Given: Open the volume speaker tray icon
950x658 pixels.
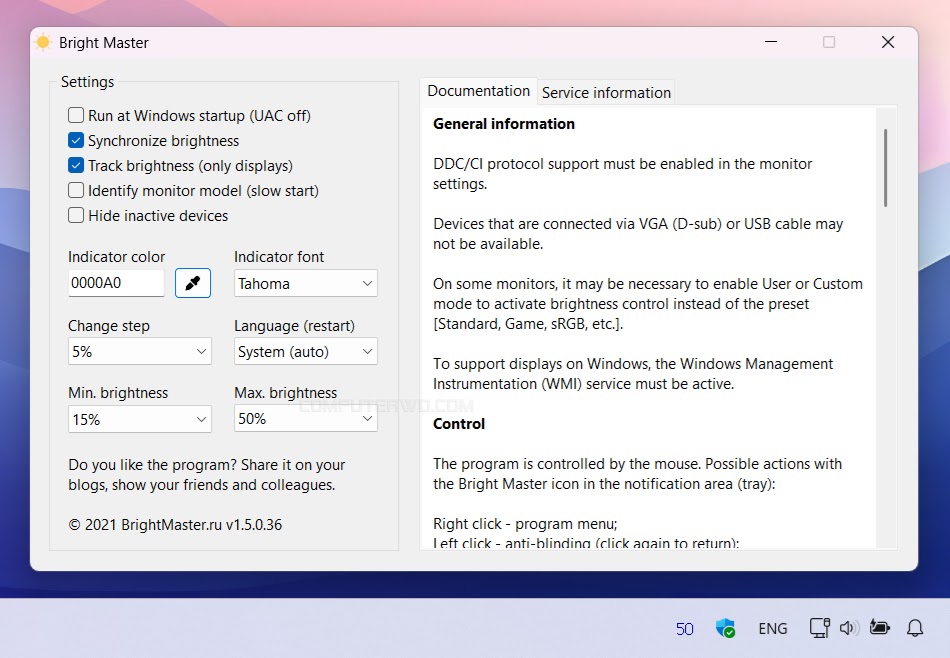Looking at the screenshot, I should pos(849,628).
